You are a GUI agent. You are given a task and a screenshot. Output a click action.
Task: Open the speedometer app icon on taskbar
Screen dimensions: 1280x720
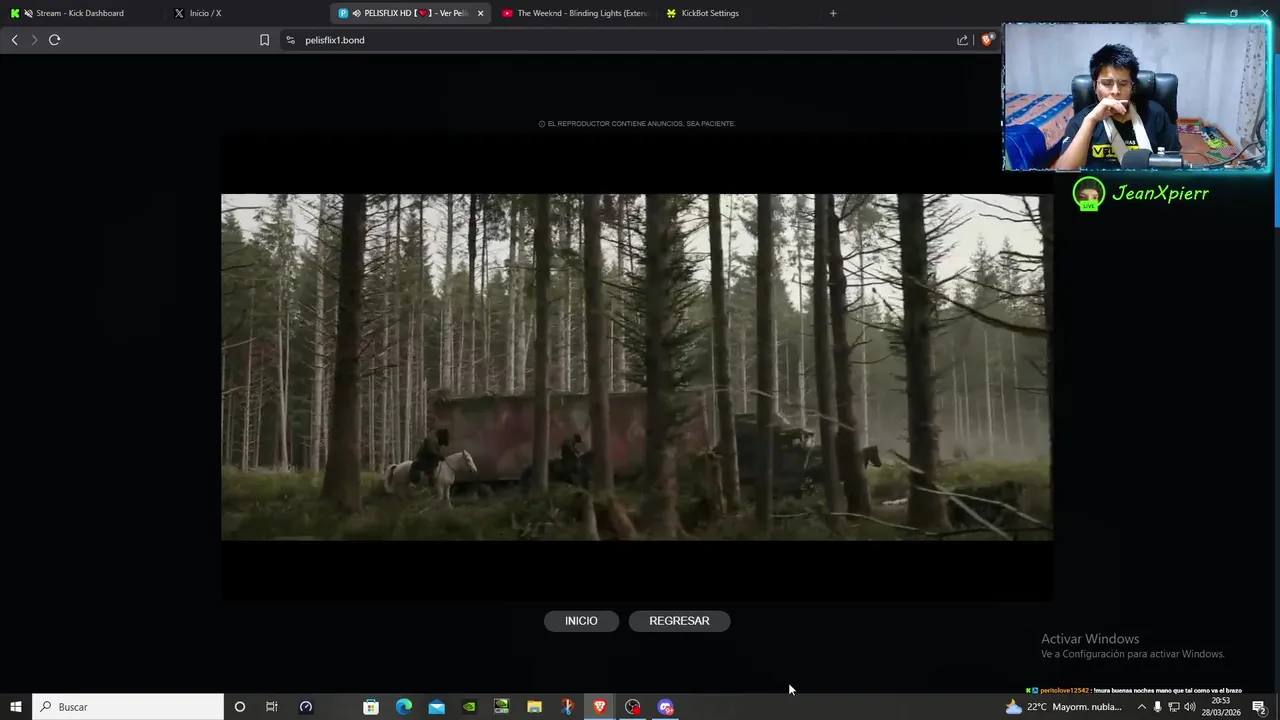pyautogui.click(x=306, y=707)
